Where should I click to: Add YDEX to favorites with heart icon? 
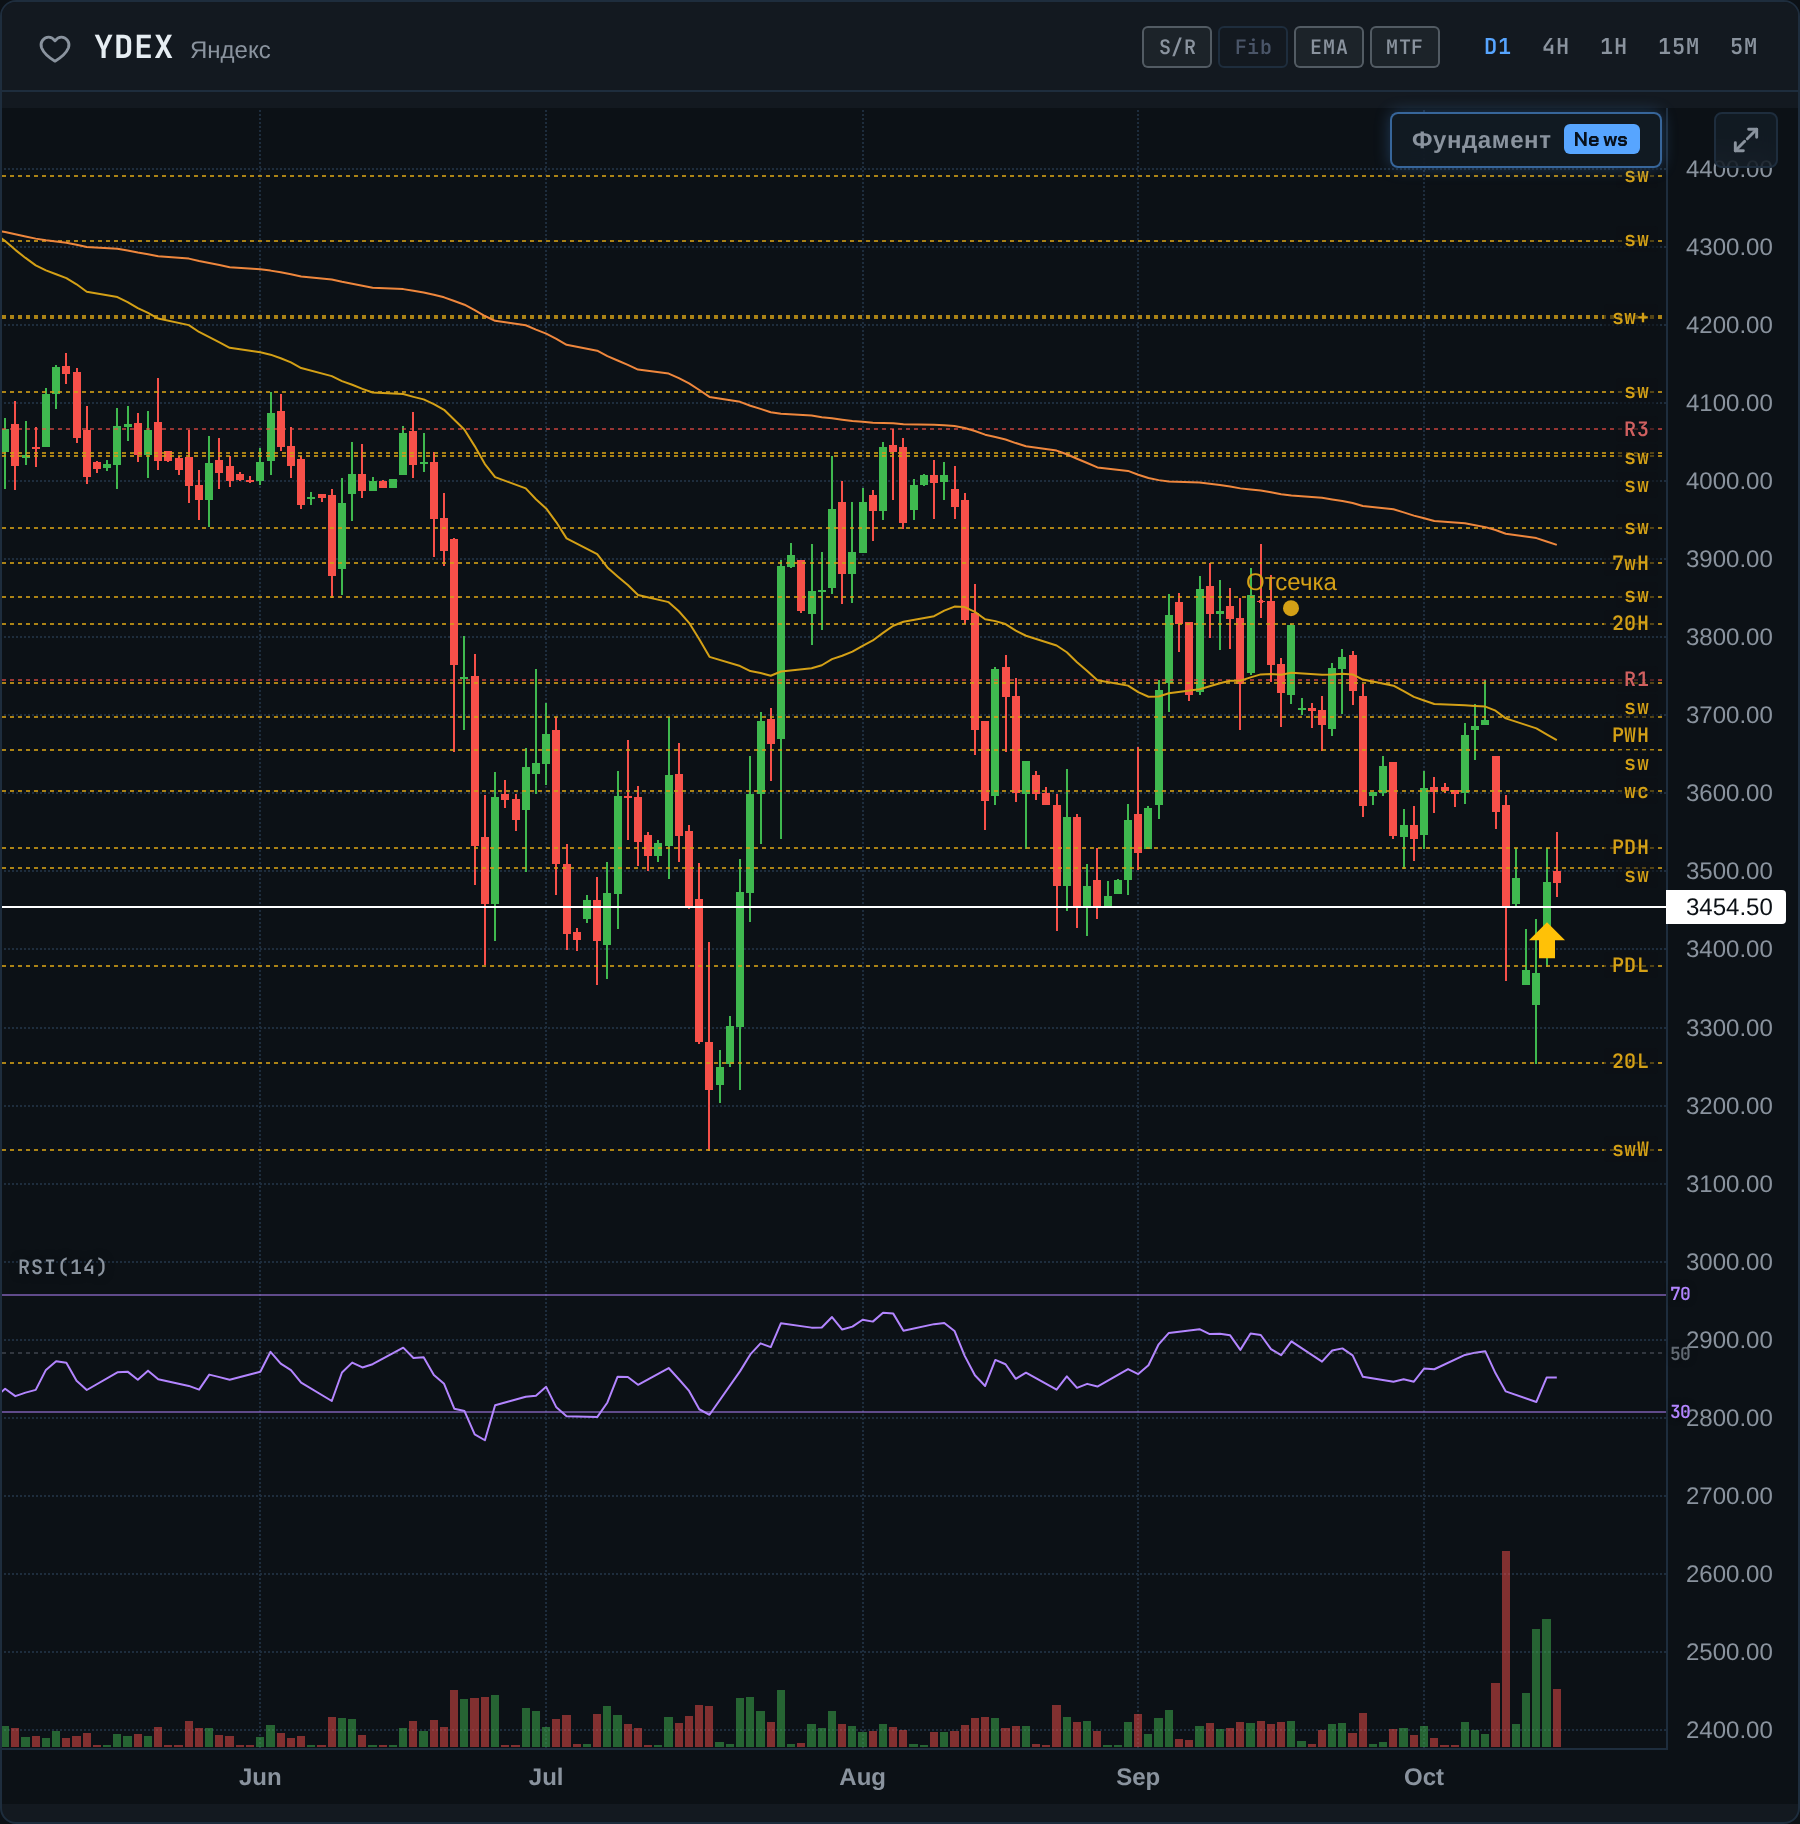pos(55,48)
